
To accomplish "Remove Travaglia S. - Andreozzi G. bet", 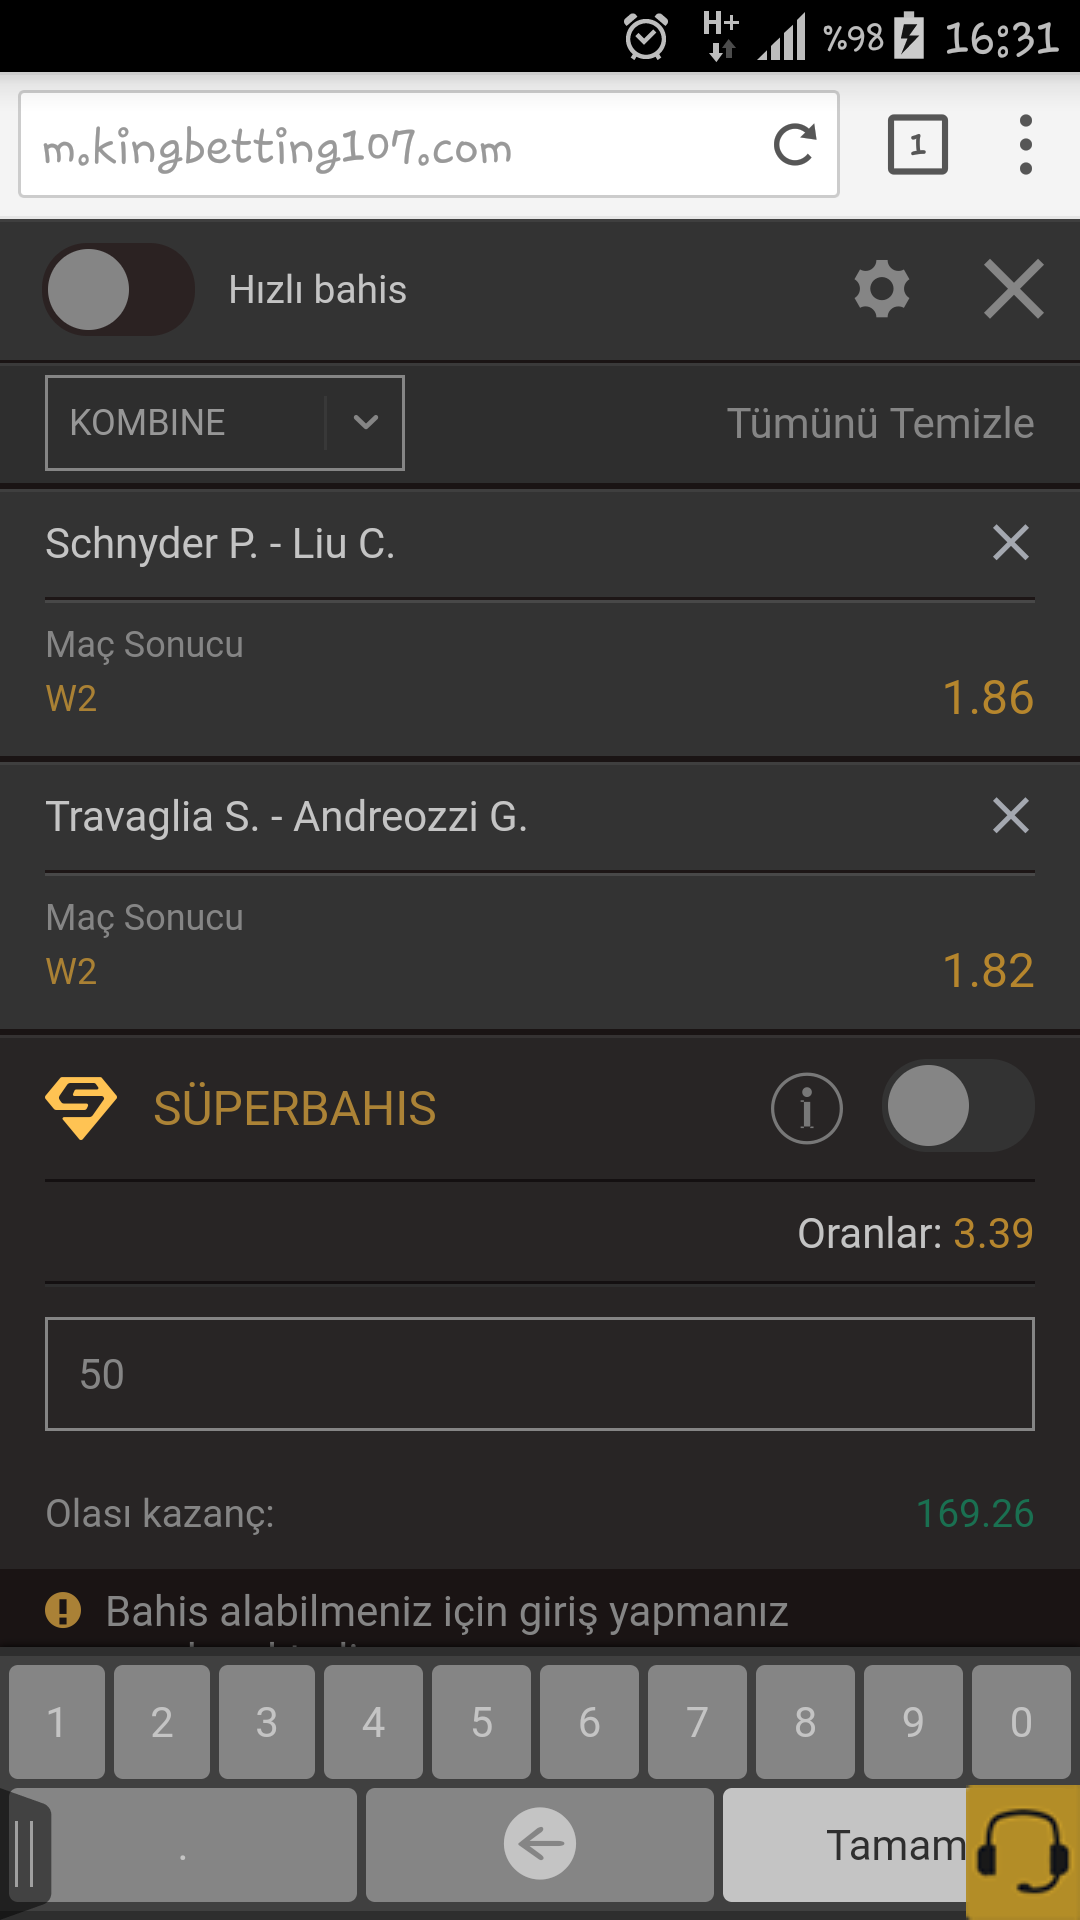I will click(x=1011, y=816).
